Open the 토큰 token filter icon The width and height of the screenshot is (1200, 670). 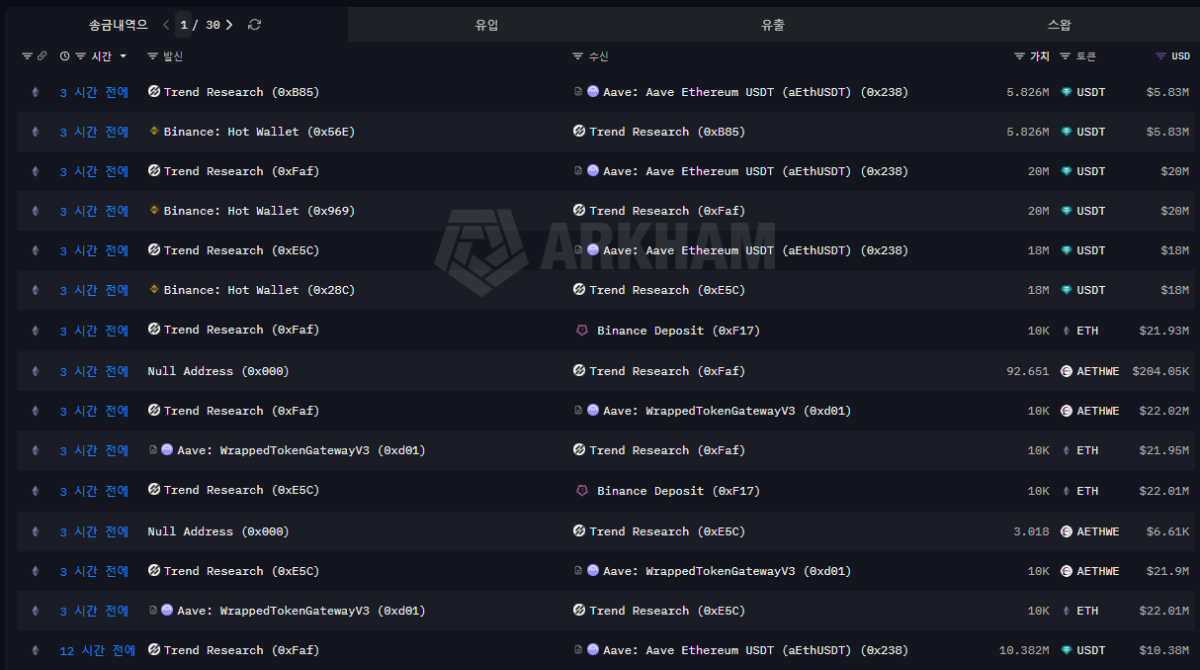pyautogui.click(x=1065, y=57)
